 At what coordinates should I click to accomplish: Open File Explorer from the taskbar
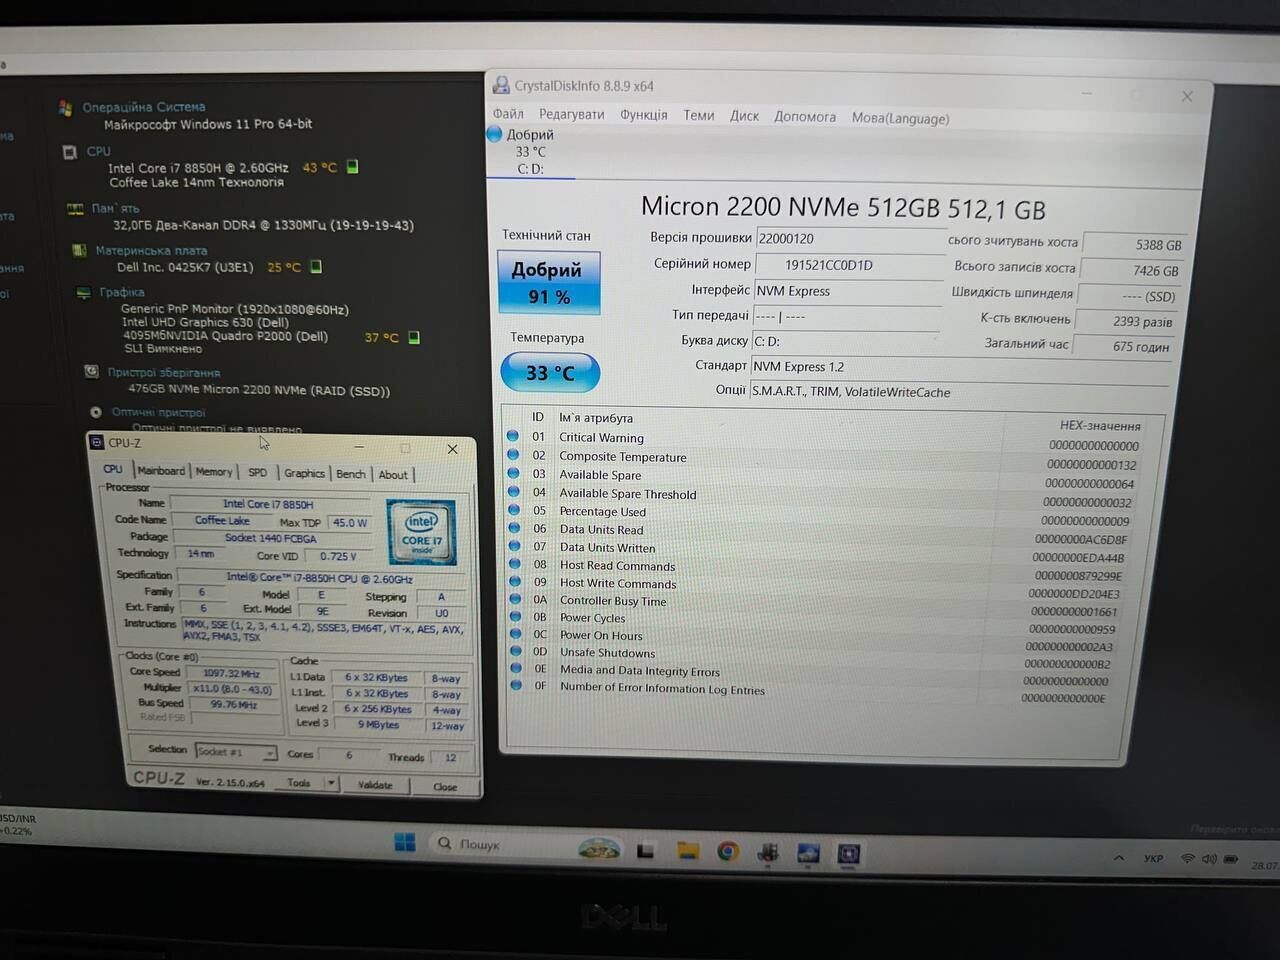pyautogui.click(x=687, y=851)
